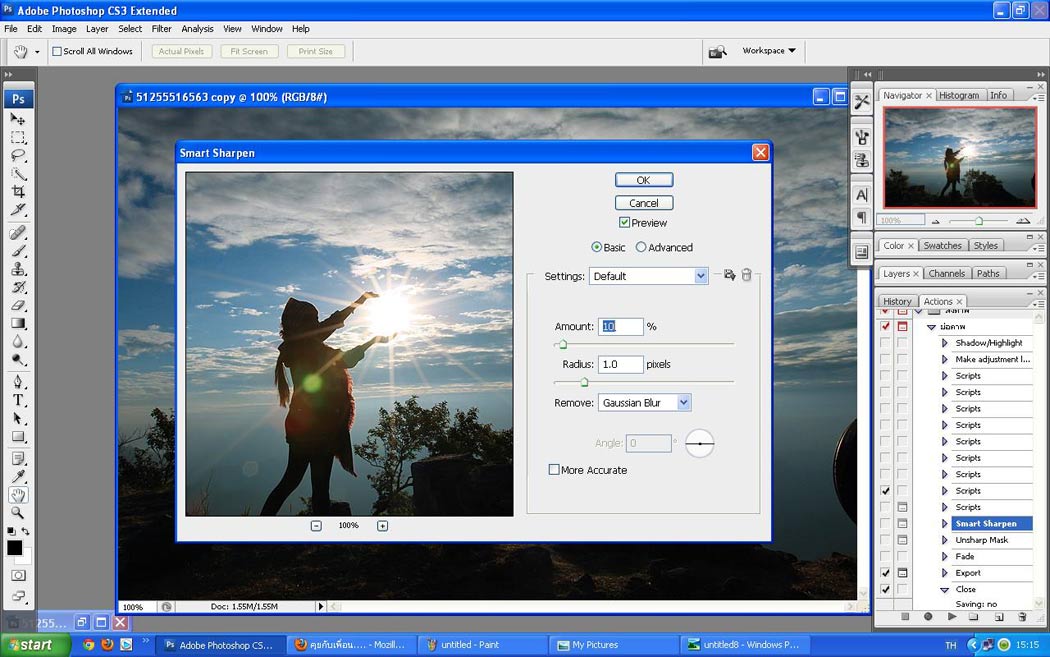The height and width of the screenshot is (657, 1050).
Task: Switch to the Histogram tab
Action: [959, 96]
